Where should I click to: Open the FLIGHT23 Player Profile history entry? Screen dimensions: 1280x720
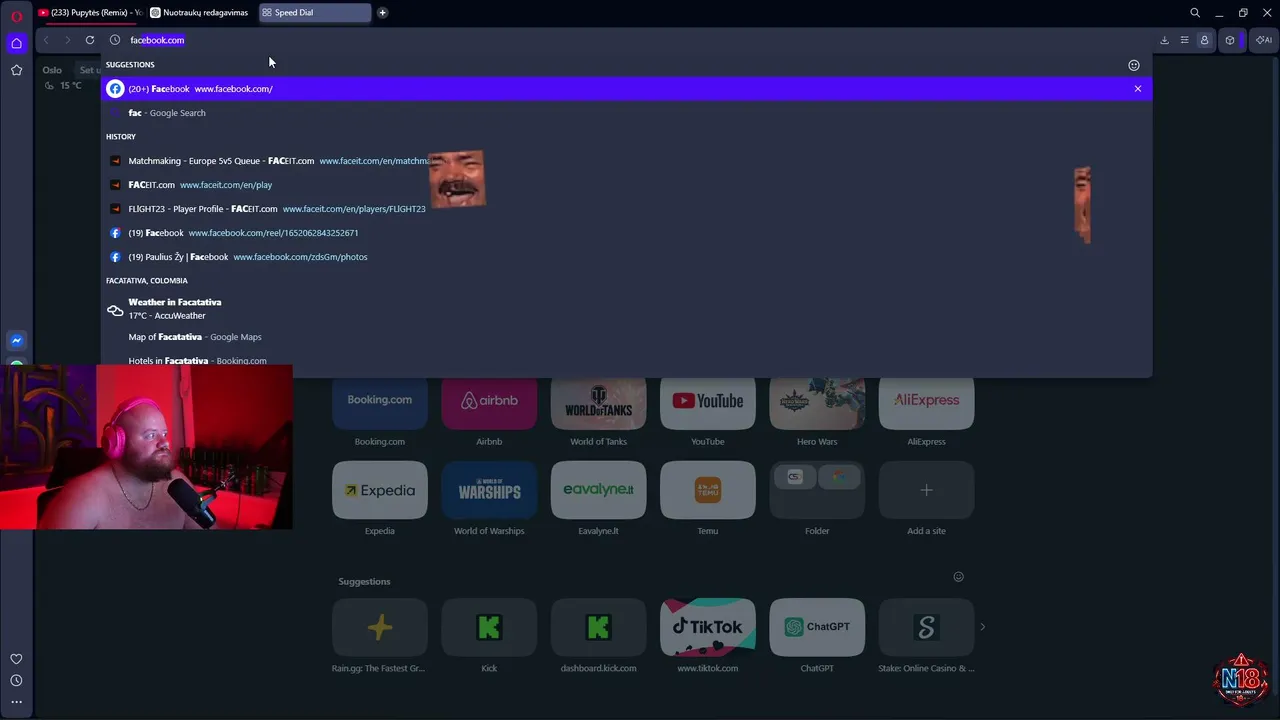(626, 209)
